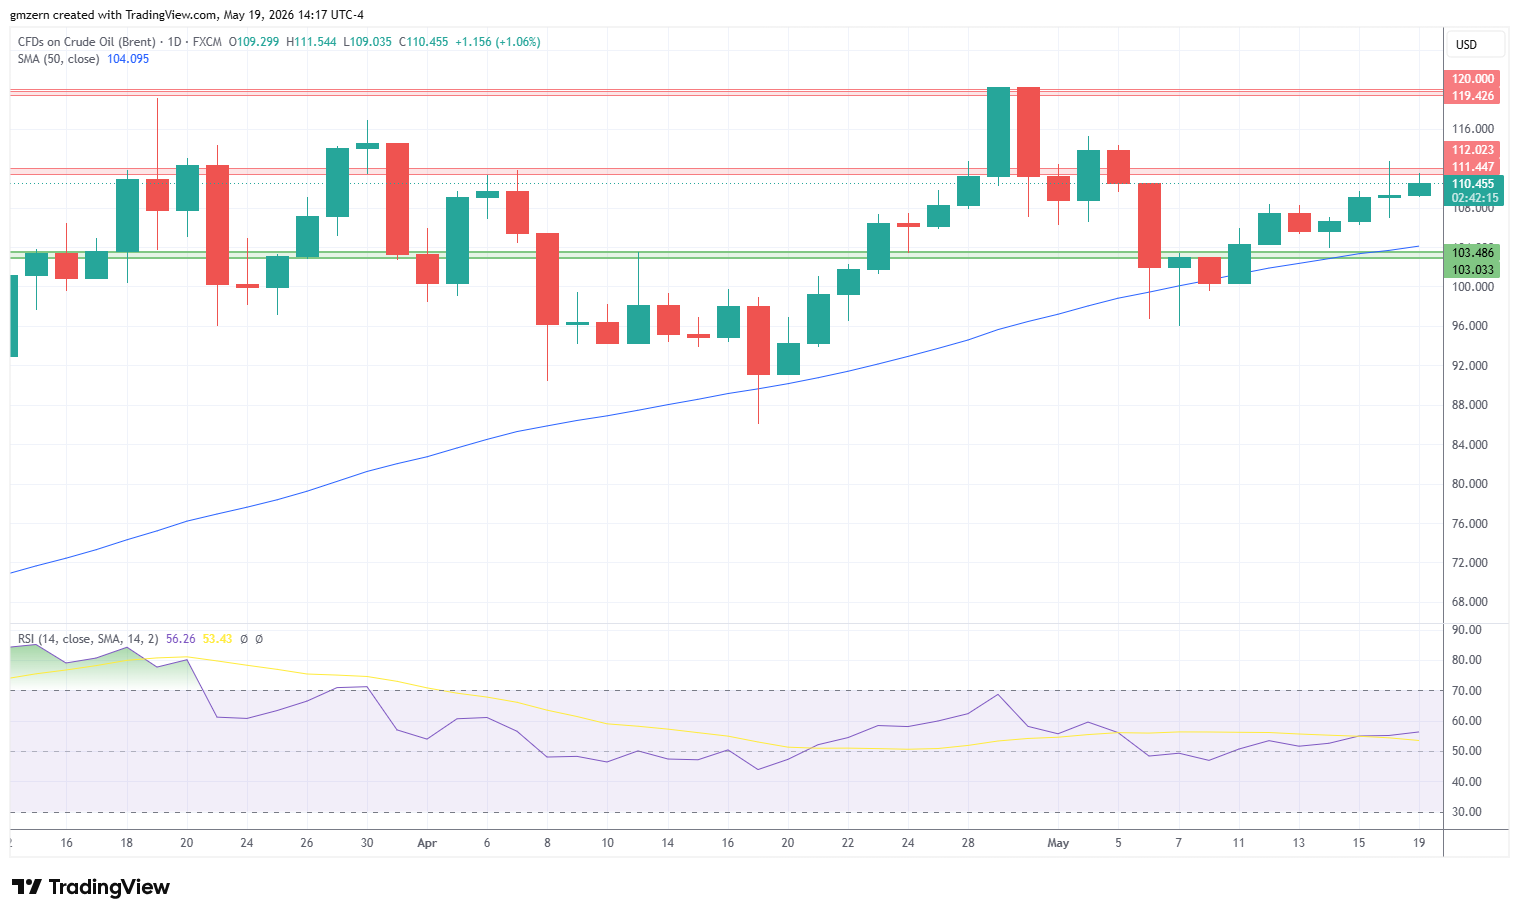Click the 19 date label on the time axis

(x=1419, y=843)
